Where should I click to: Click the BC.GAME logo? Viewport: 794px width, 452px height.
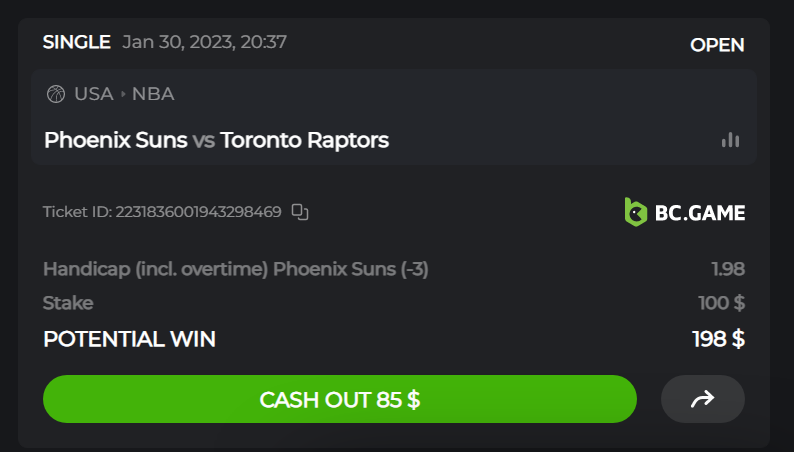[684, 212]
